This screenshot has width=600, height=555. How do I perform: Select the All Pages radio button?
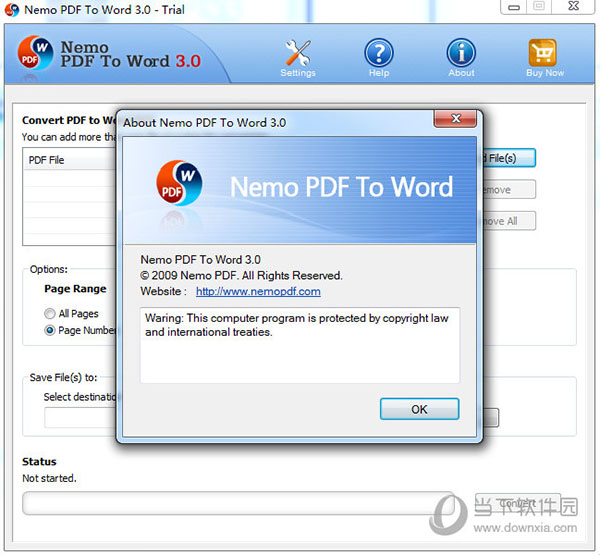pyautogui.click(x=49, y=314)
